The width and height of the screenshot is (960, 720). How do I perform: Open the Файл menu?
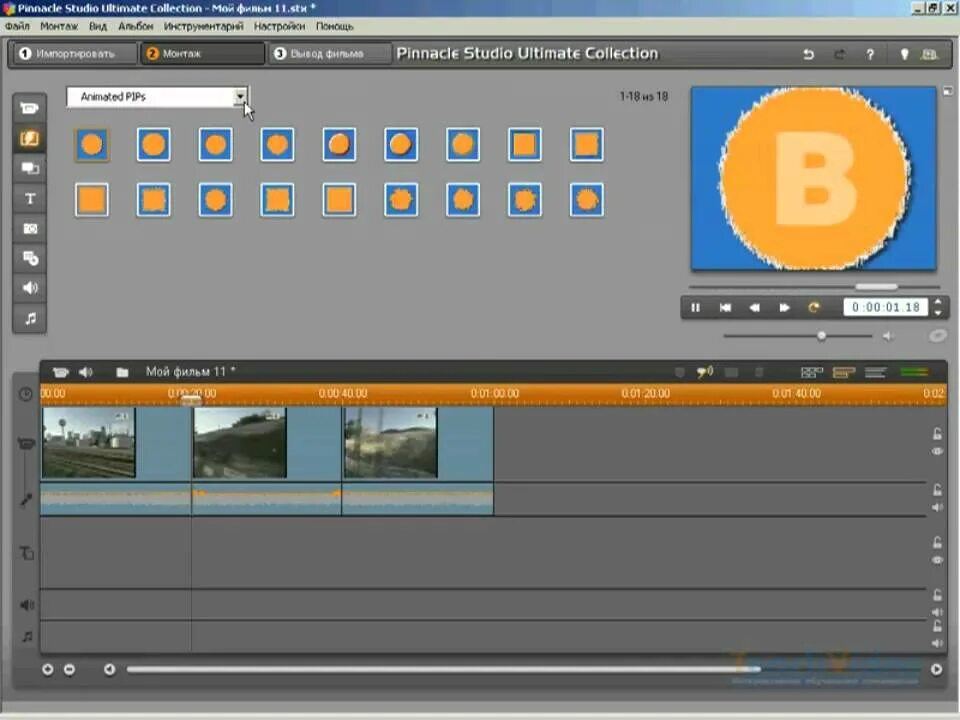[x=17, y=26]
